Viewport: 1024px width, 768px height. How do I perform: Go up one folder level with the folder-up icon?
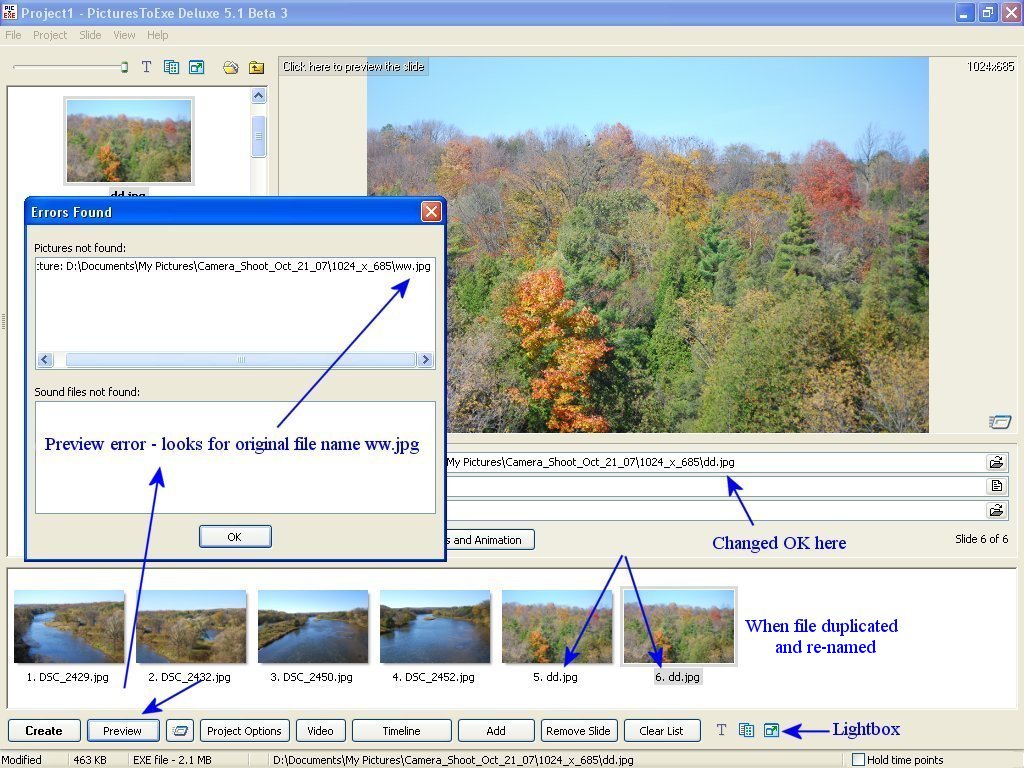click(x=257, y=67)
